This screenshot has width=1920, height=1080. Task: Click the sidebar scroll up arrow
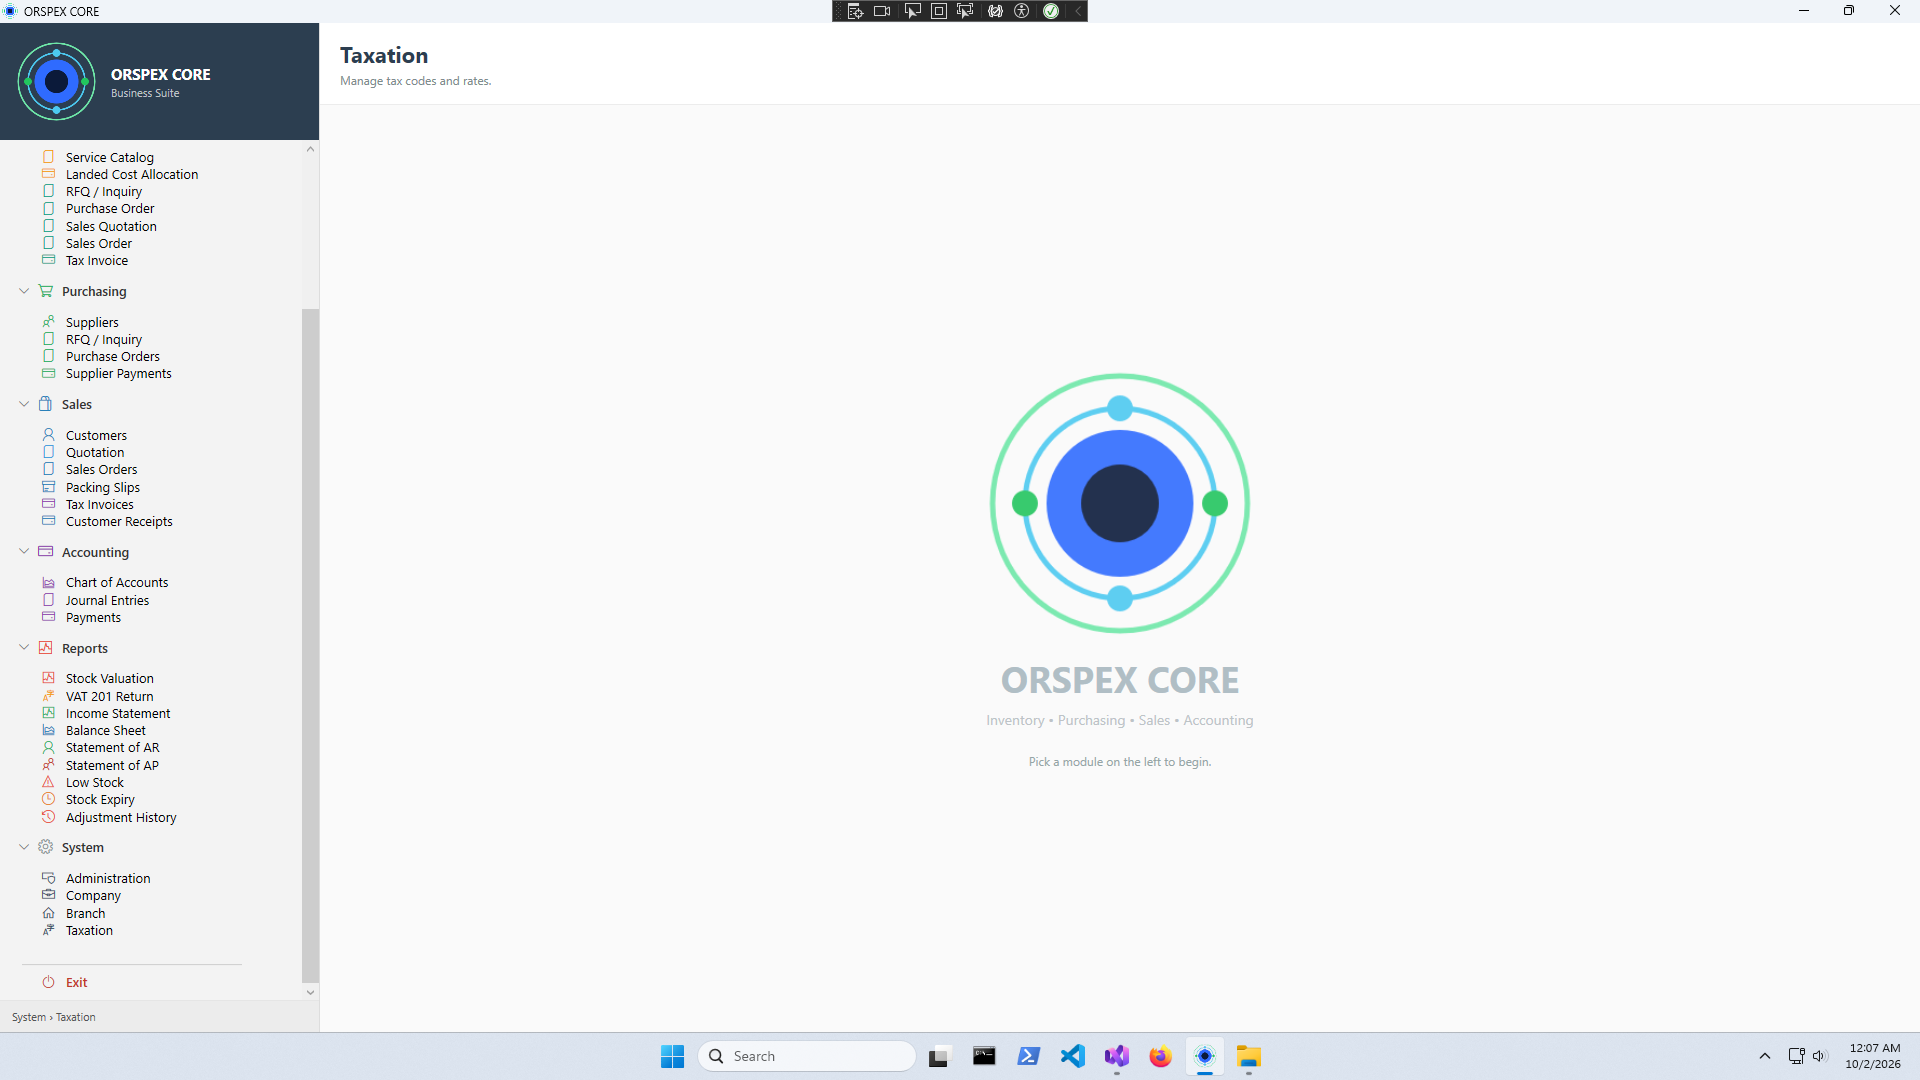coord(310,149)
